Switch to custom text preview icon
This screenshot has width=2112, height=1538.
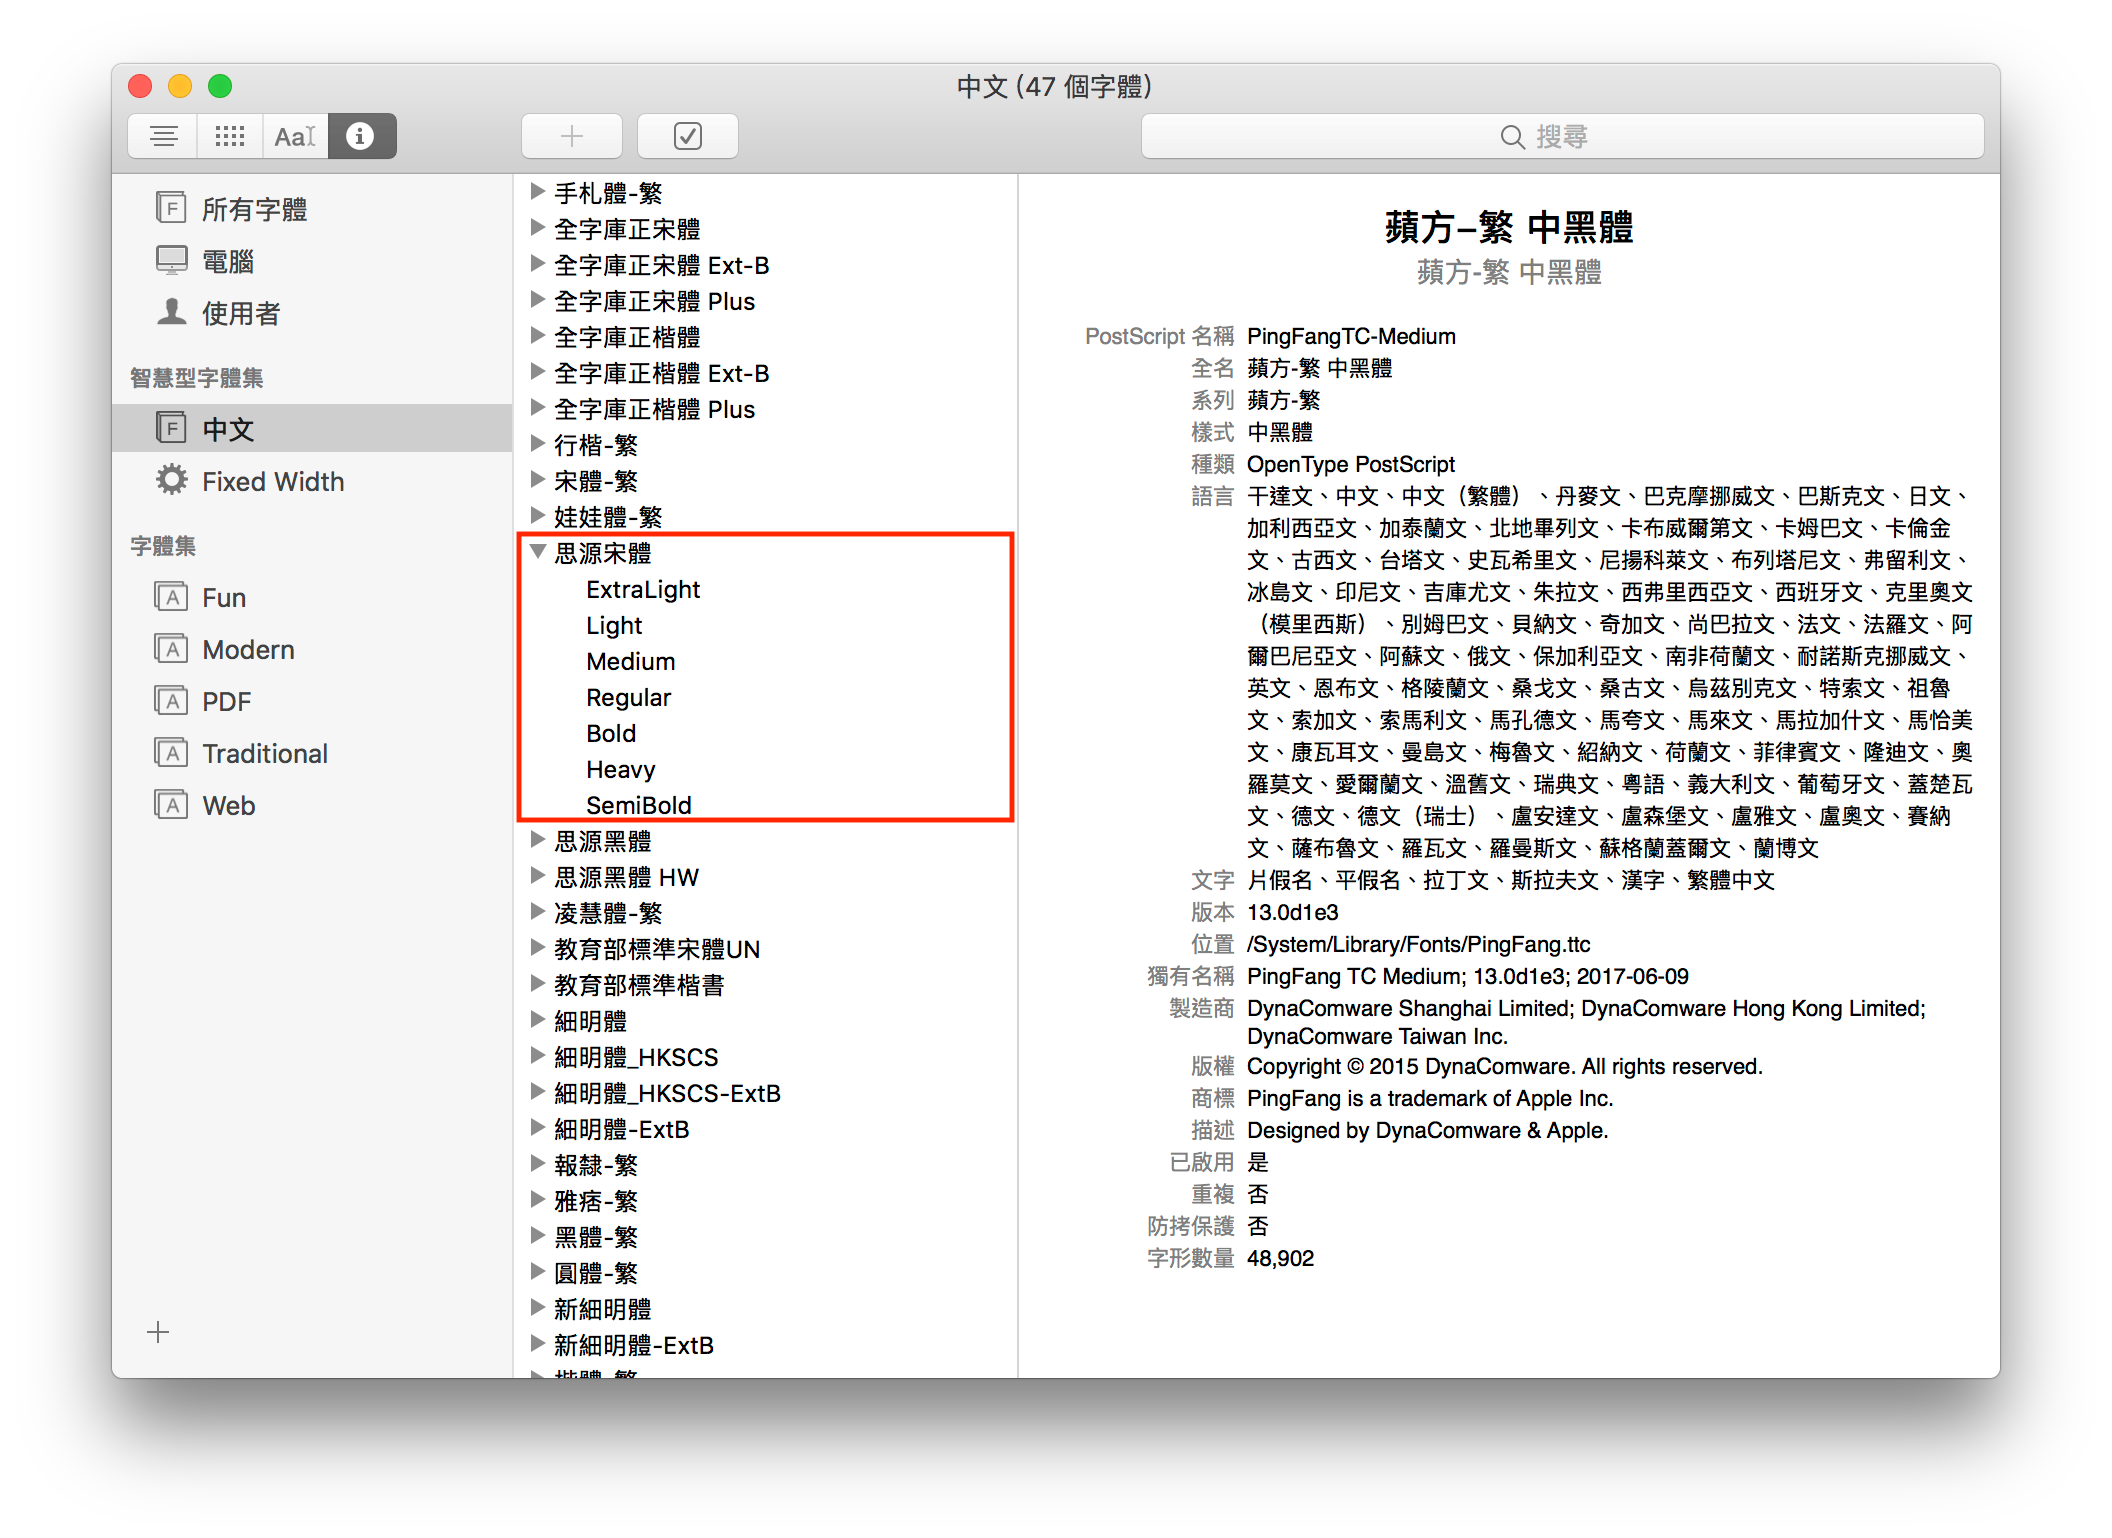point(295,136)
